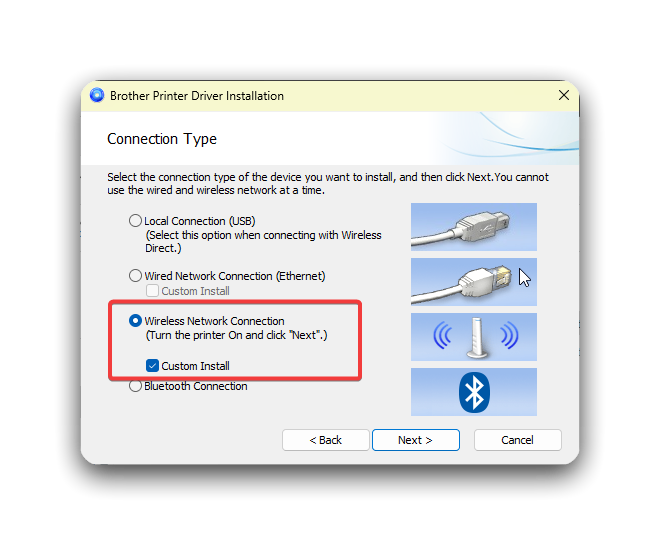Screen dimensions: 660x545
Task: Click the Brother installer disc icon
Action: tap(97, 95)
